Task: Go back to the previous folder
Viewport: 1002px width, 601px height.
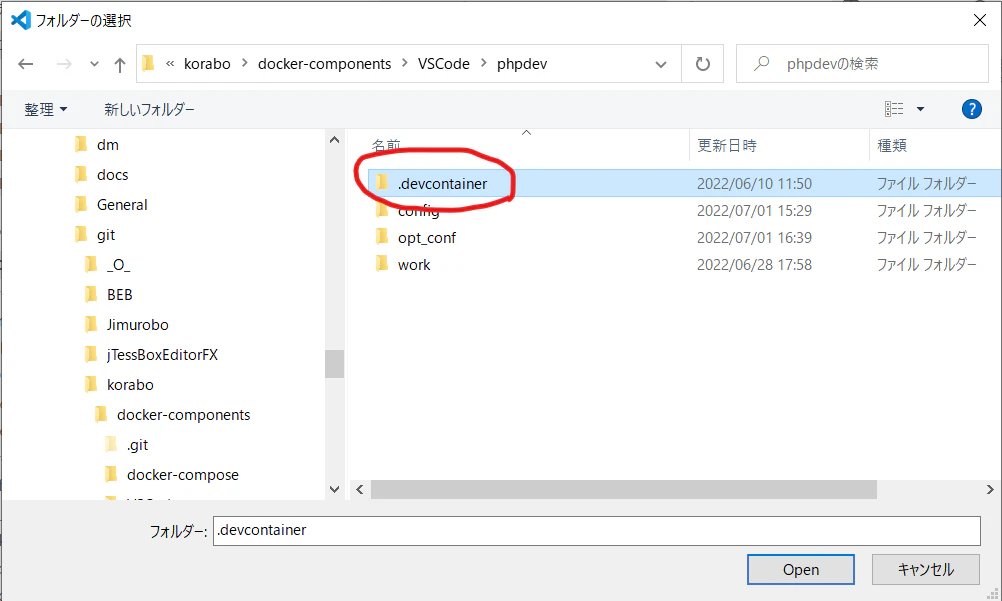Action: [x=26, y=64]
